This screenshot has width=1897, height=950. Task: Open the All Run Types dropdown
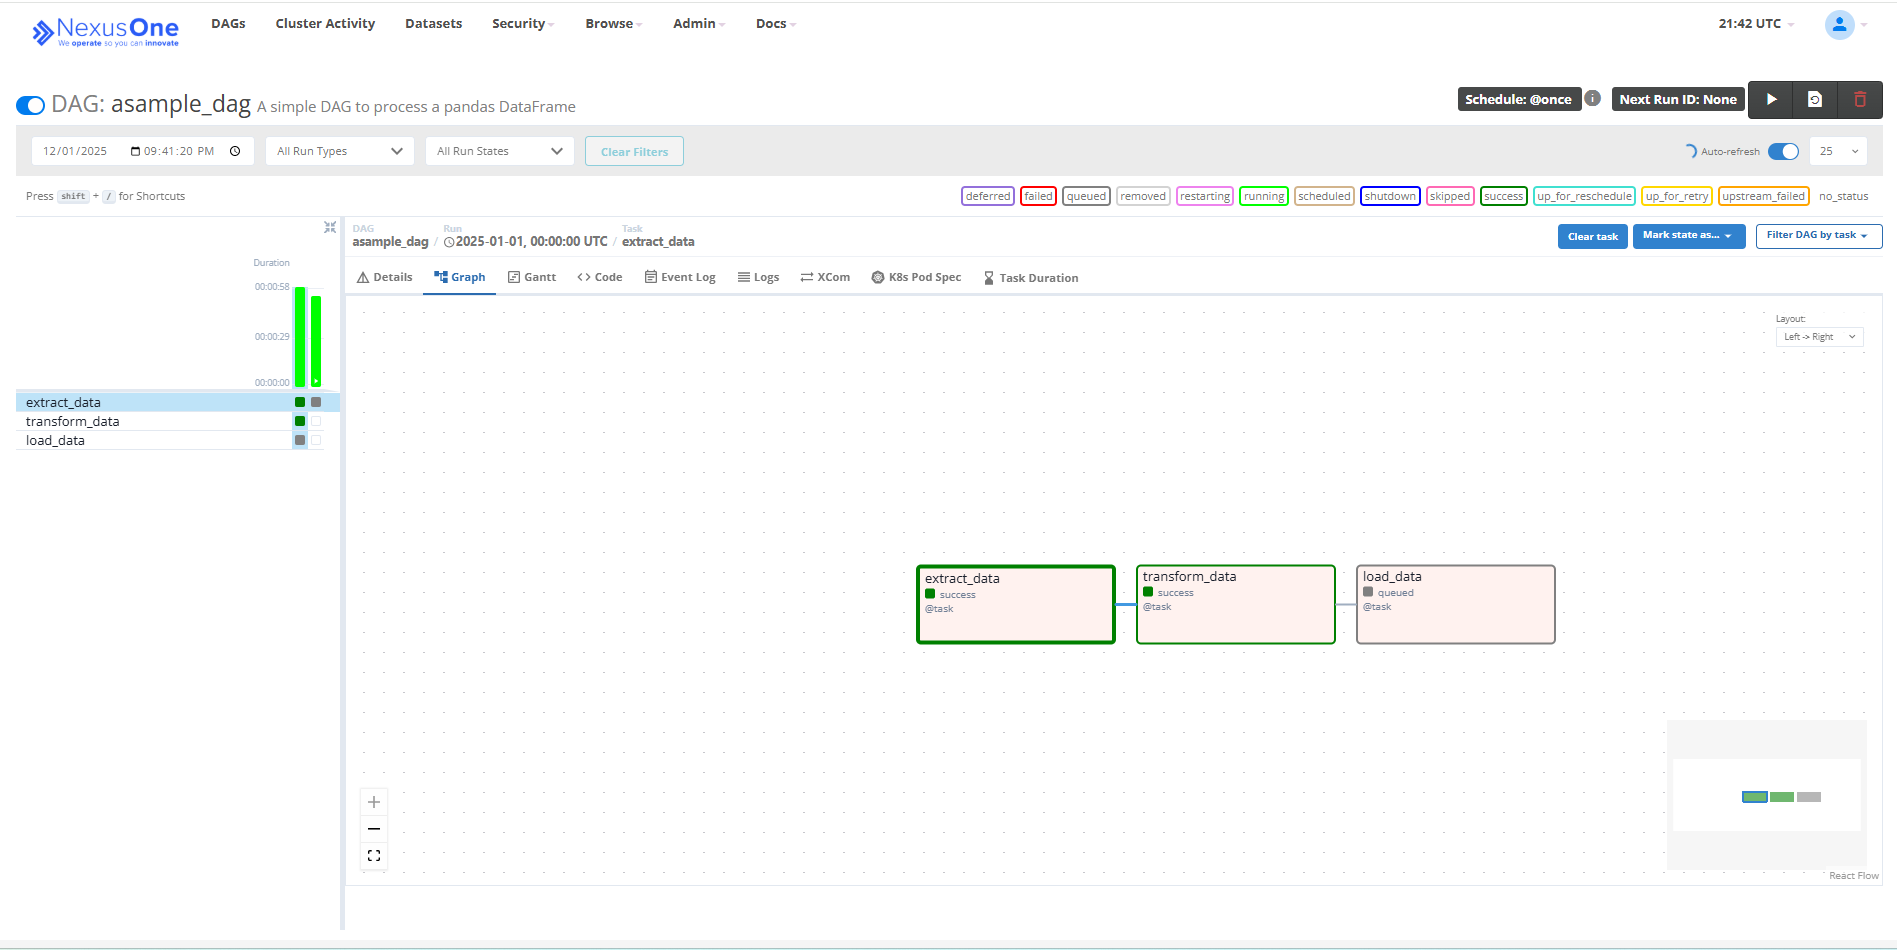[x=340, y=151]
